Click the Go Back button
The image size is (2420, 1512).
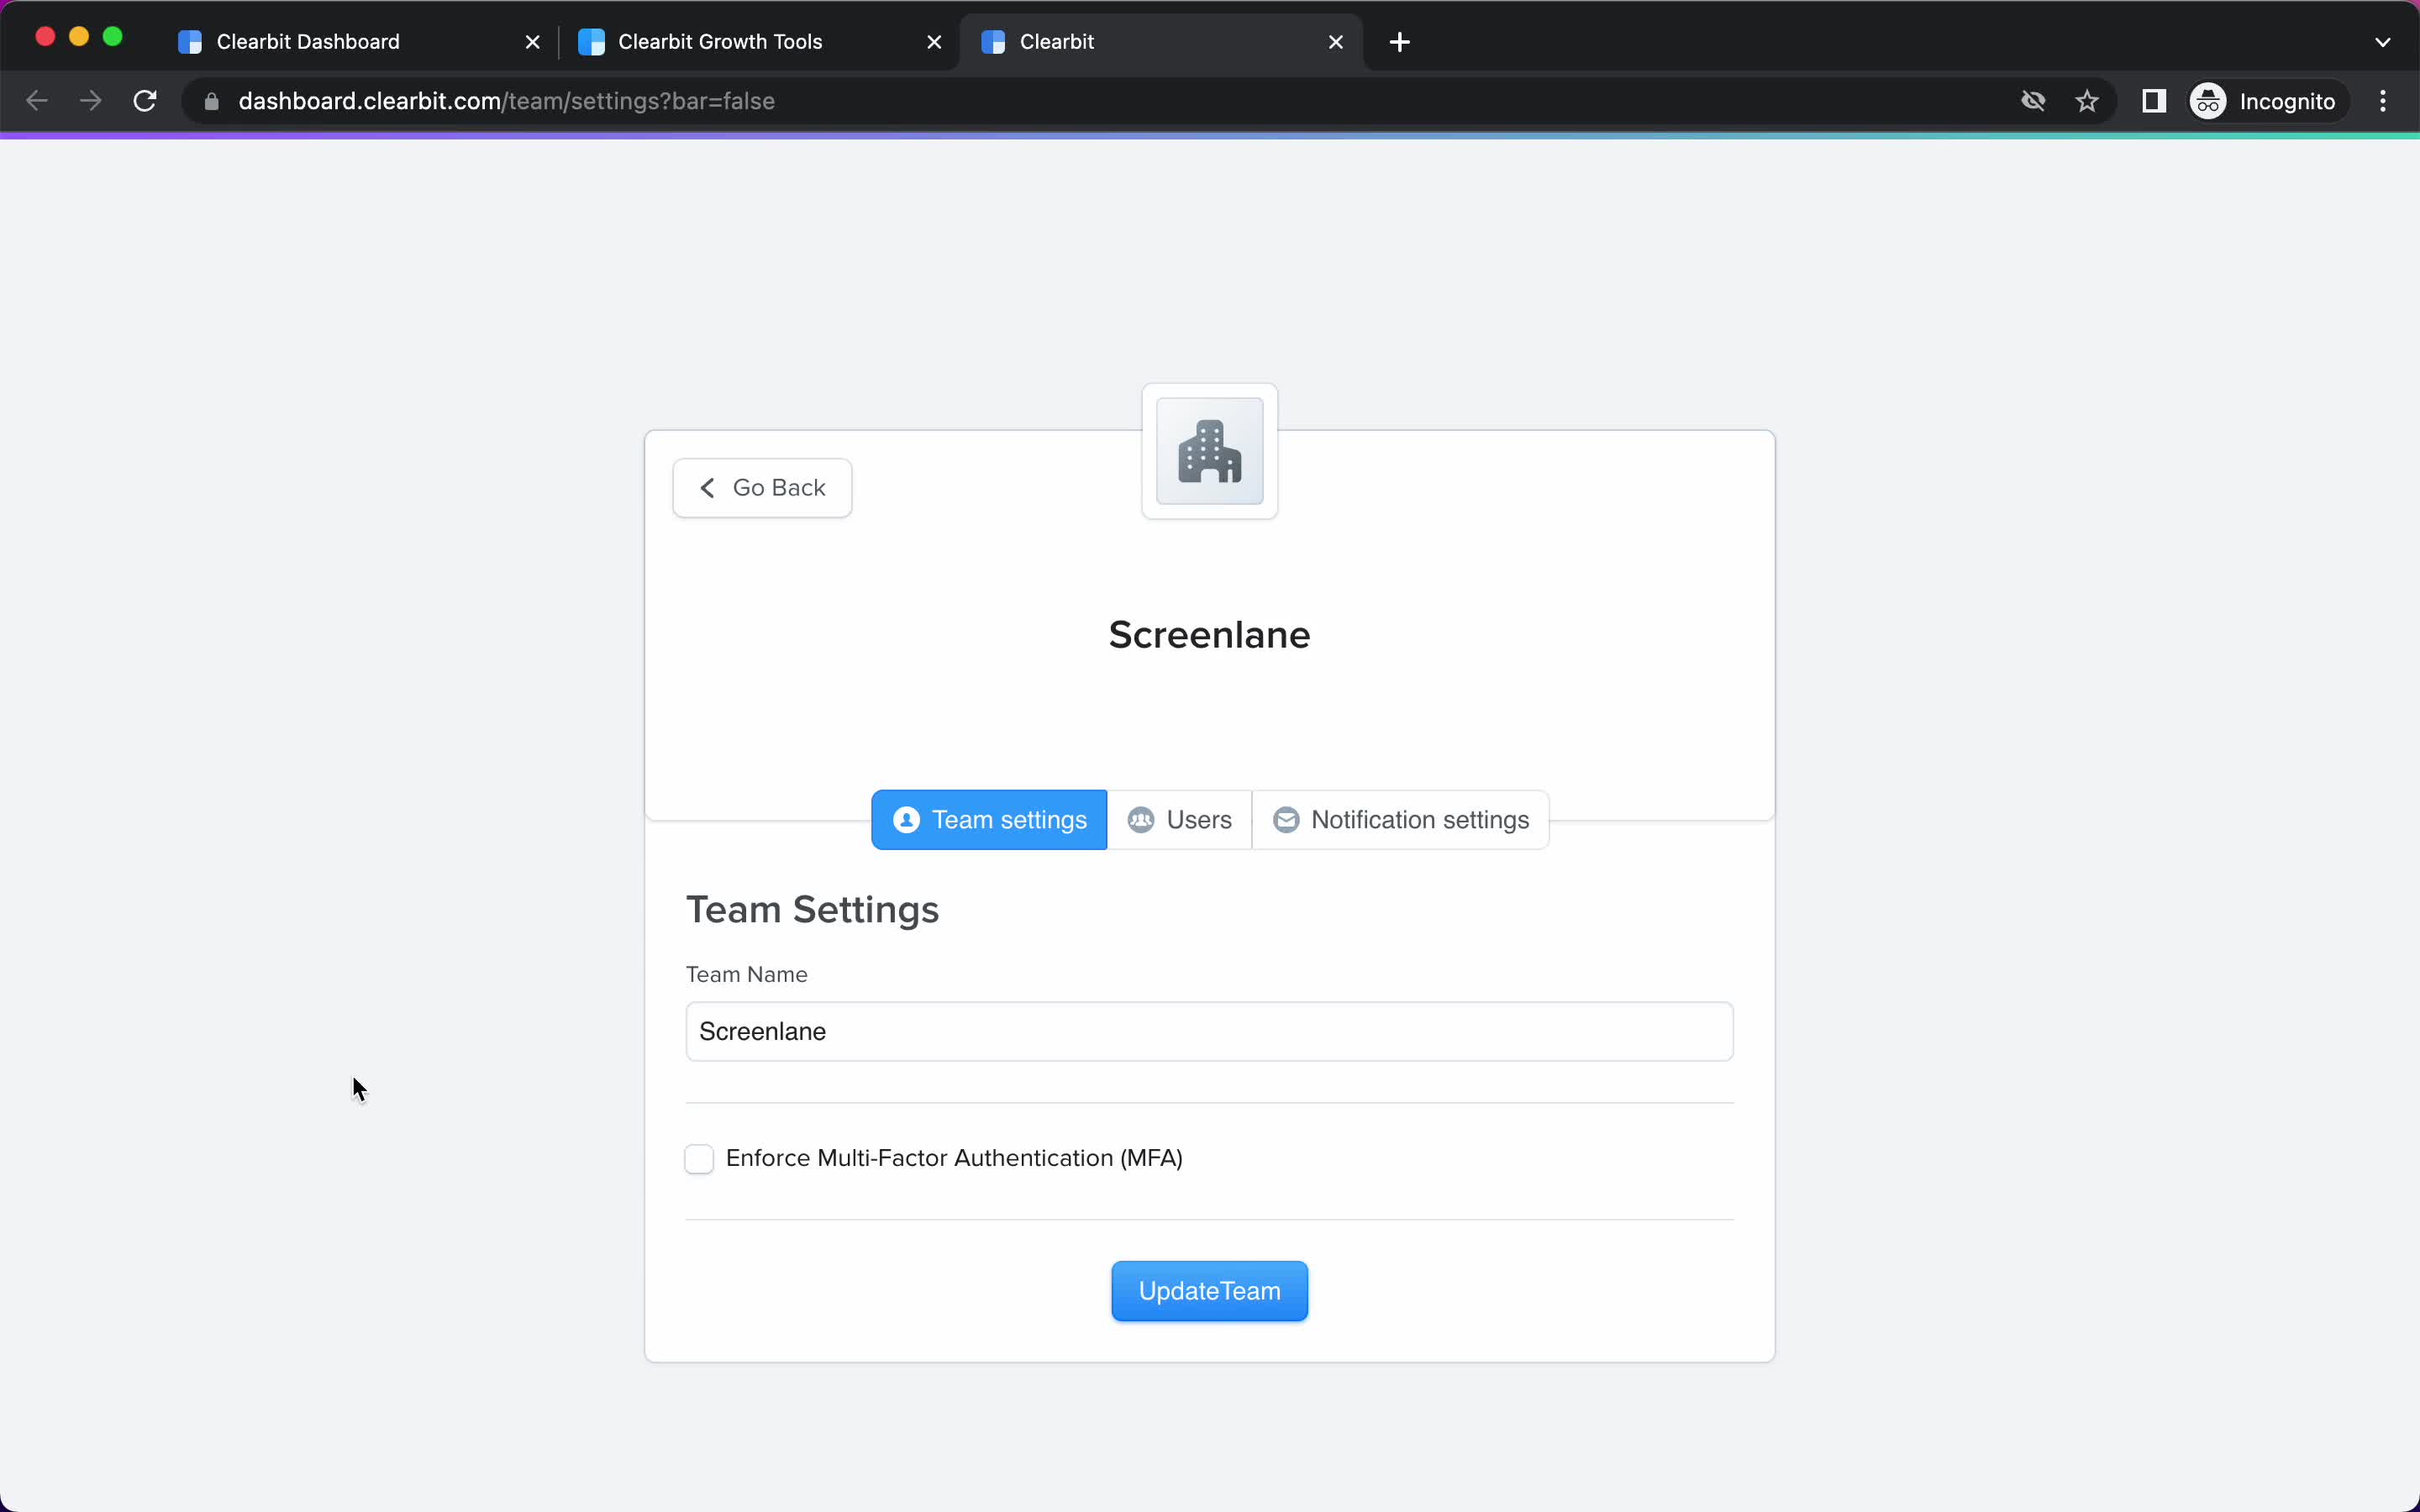coord(761,488)
